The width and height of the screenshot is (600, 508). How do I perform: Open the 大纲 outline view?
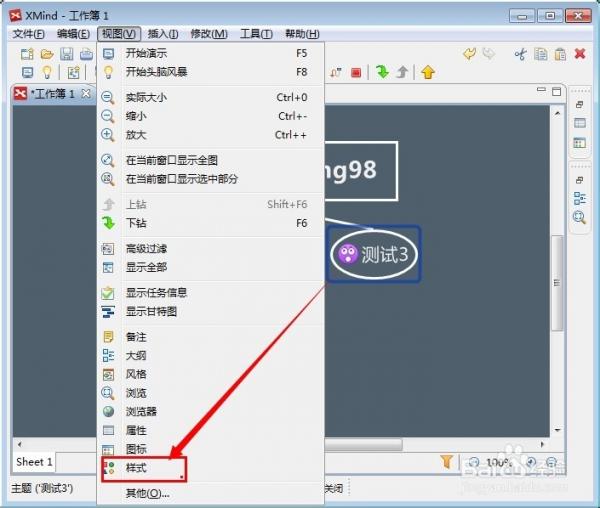pyautogui.click(x=210, y=356)
